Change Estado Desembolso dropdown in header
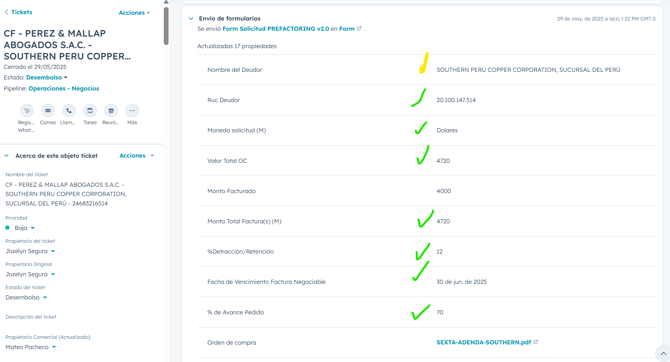Screen dimensions: 670x362 (47, 77)
